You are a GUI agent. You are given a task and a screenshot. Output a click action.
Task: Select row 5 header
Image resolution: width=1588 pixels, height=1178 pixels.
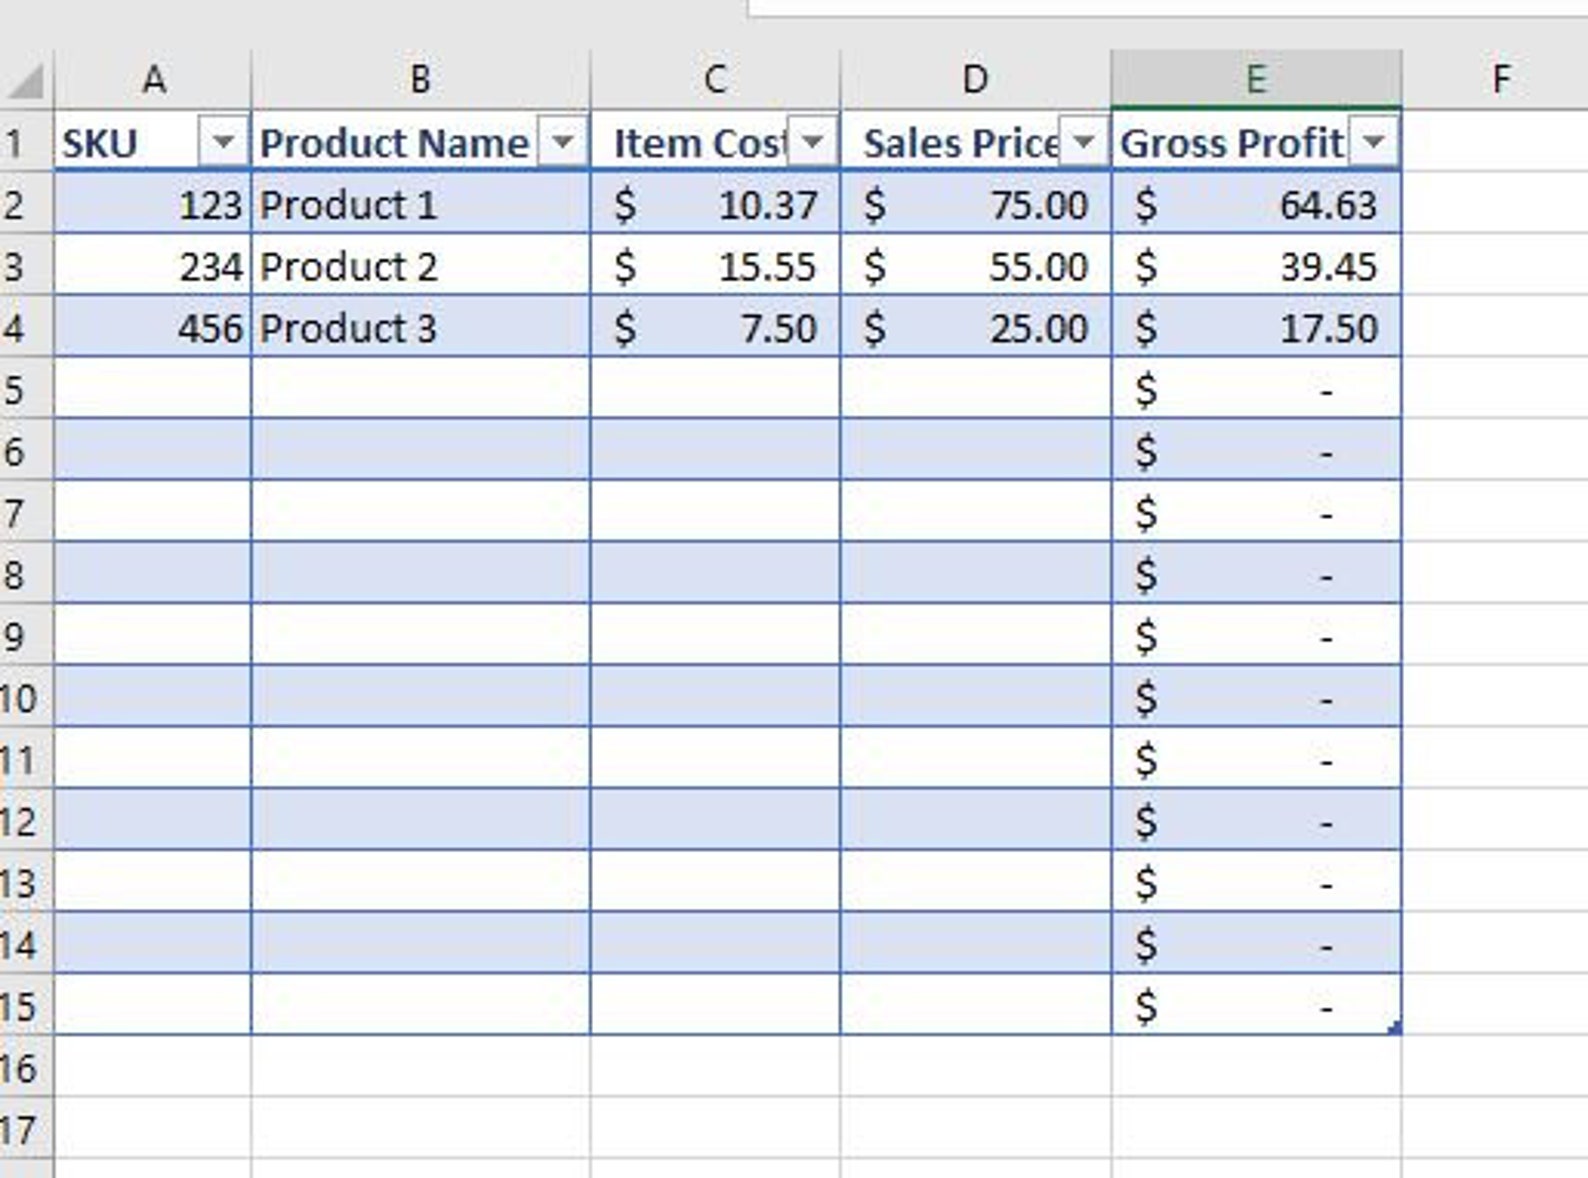coord(26,390)
